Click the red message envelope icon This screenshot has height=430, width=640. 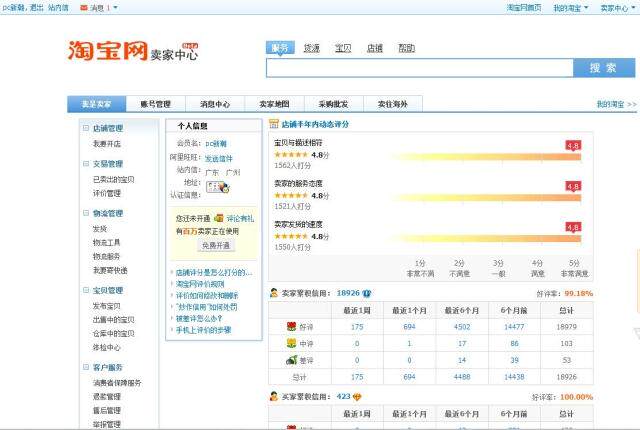84,7
